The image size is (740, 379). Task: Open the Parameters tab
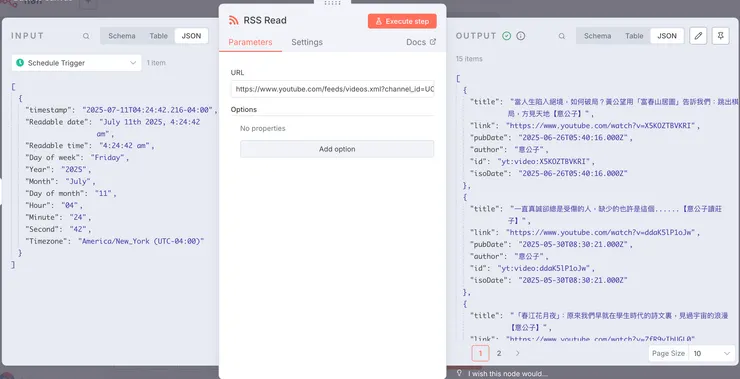click(x=250, y=42)
